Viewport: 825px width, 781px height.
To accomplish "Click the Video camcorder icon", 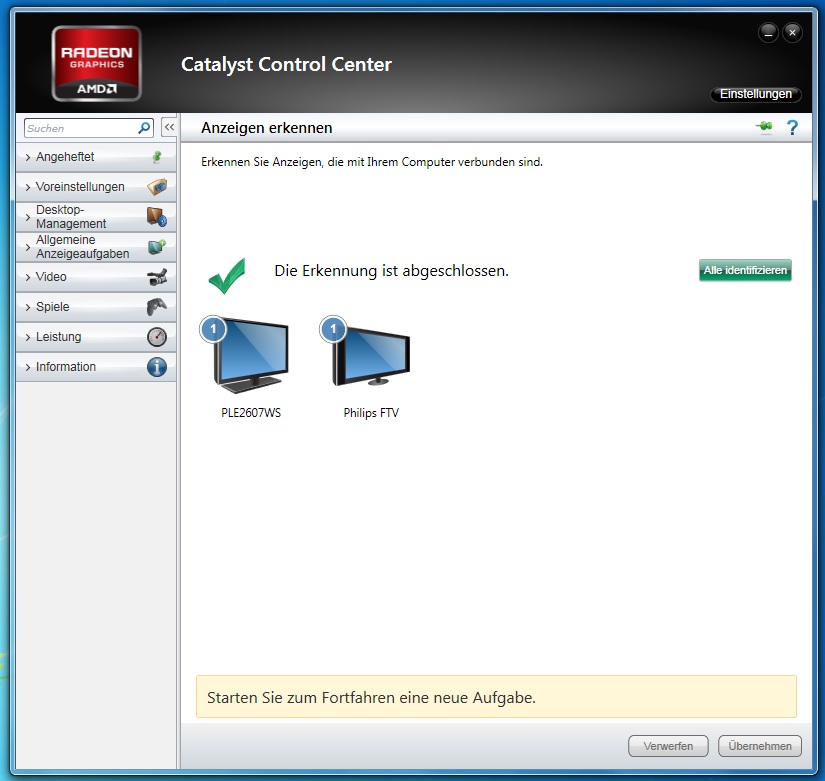I will (157, 277).
